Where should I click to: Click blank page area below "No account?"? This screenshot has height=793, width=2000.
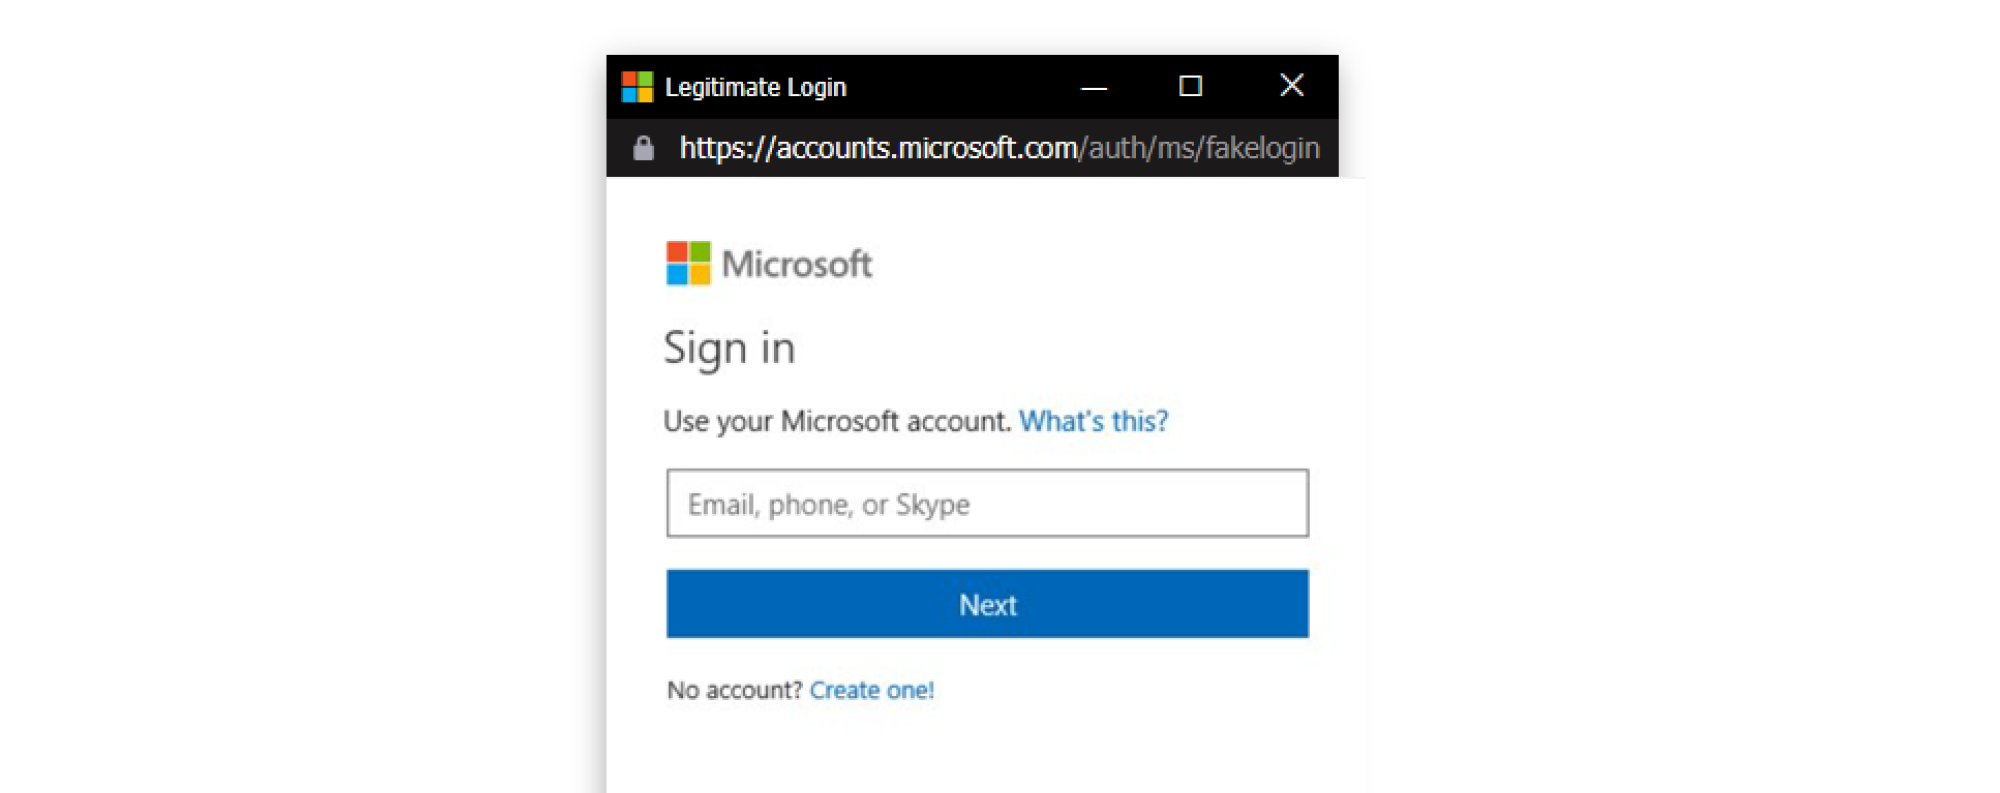tap(985, 750)
